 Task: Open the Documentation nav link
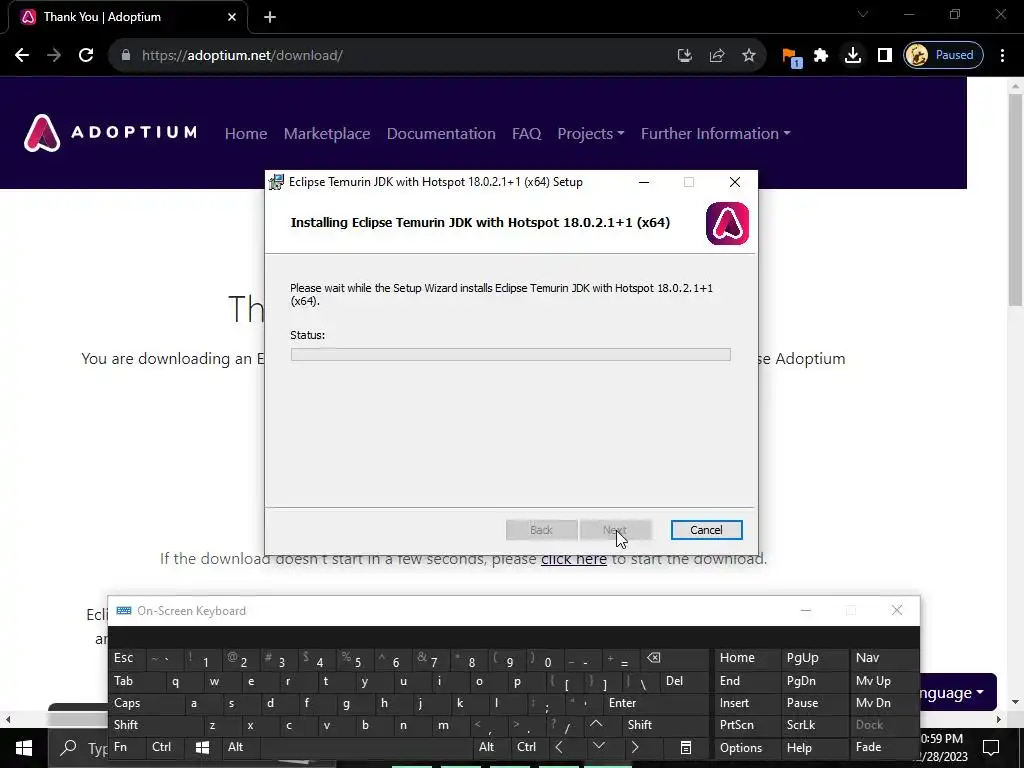[441, 134]
